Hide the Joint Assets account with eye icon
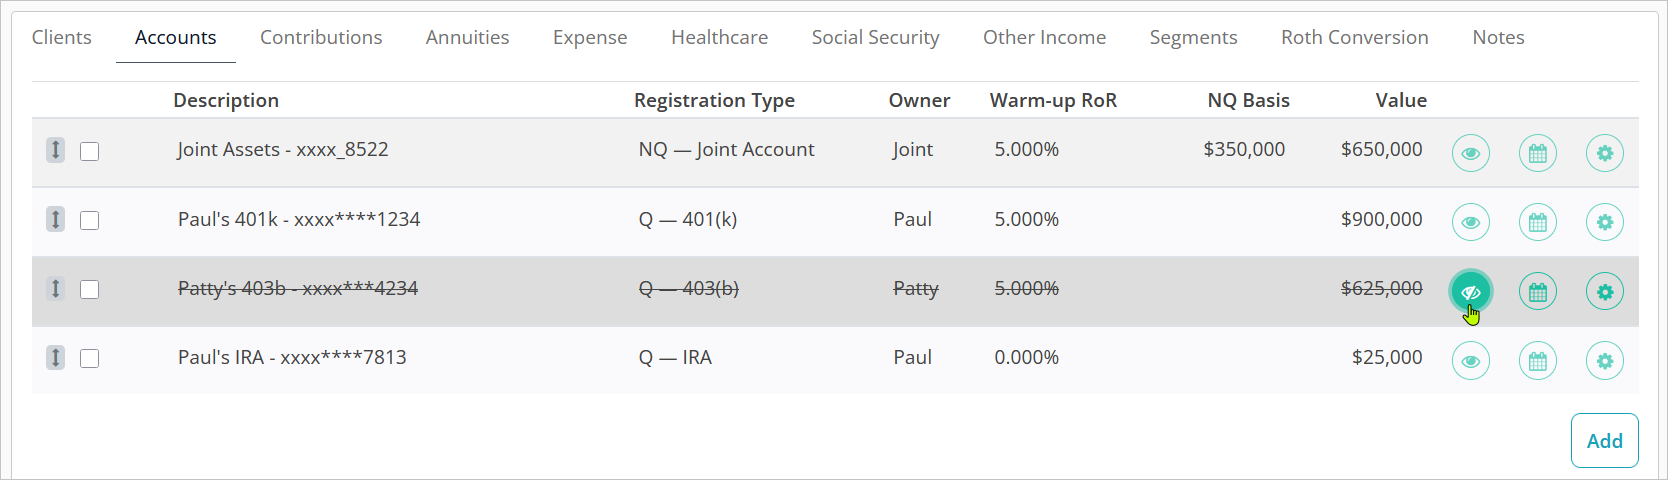Viewport: 1668px width, 480px height. pos(1470,153)
